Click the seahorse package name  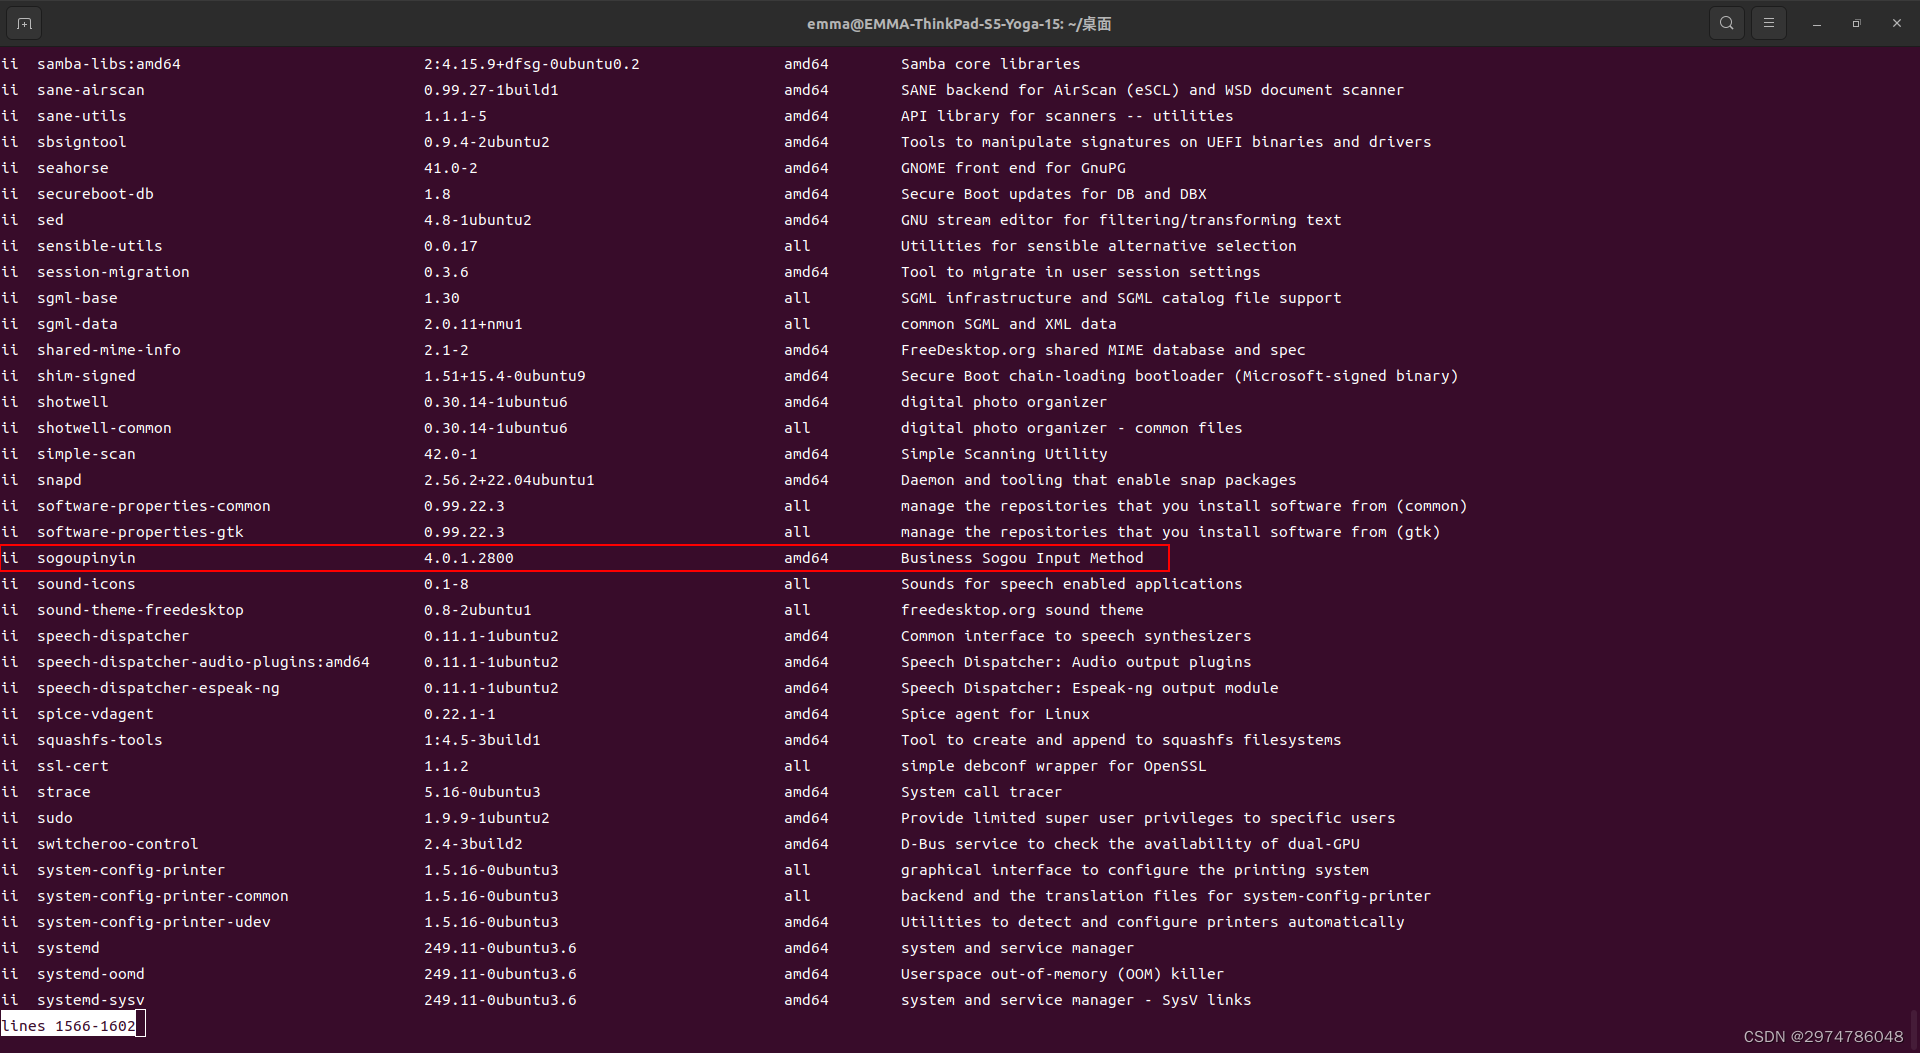tap(73, 168)
